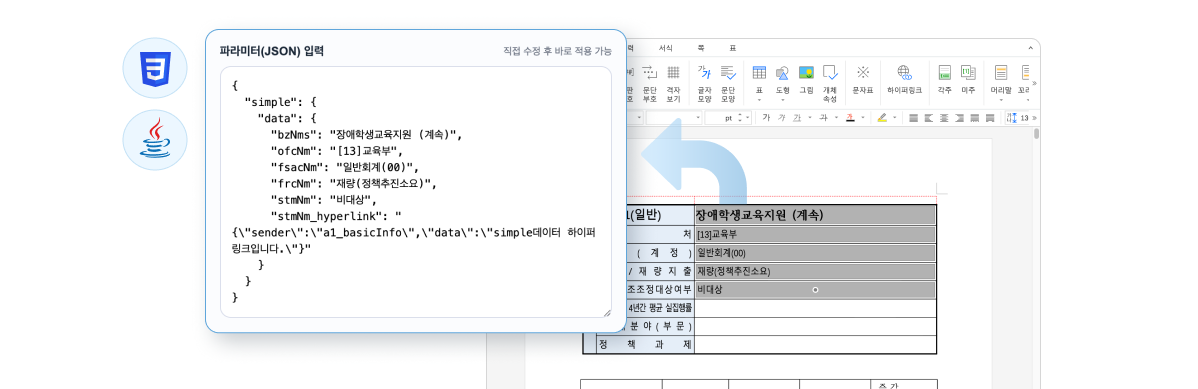This screenshot has height=389, width=1198.
Task: Apply yellow highlighter color
Action: 882,118
